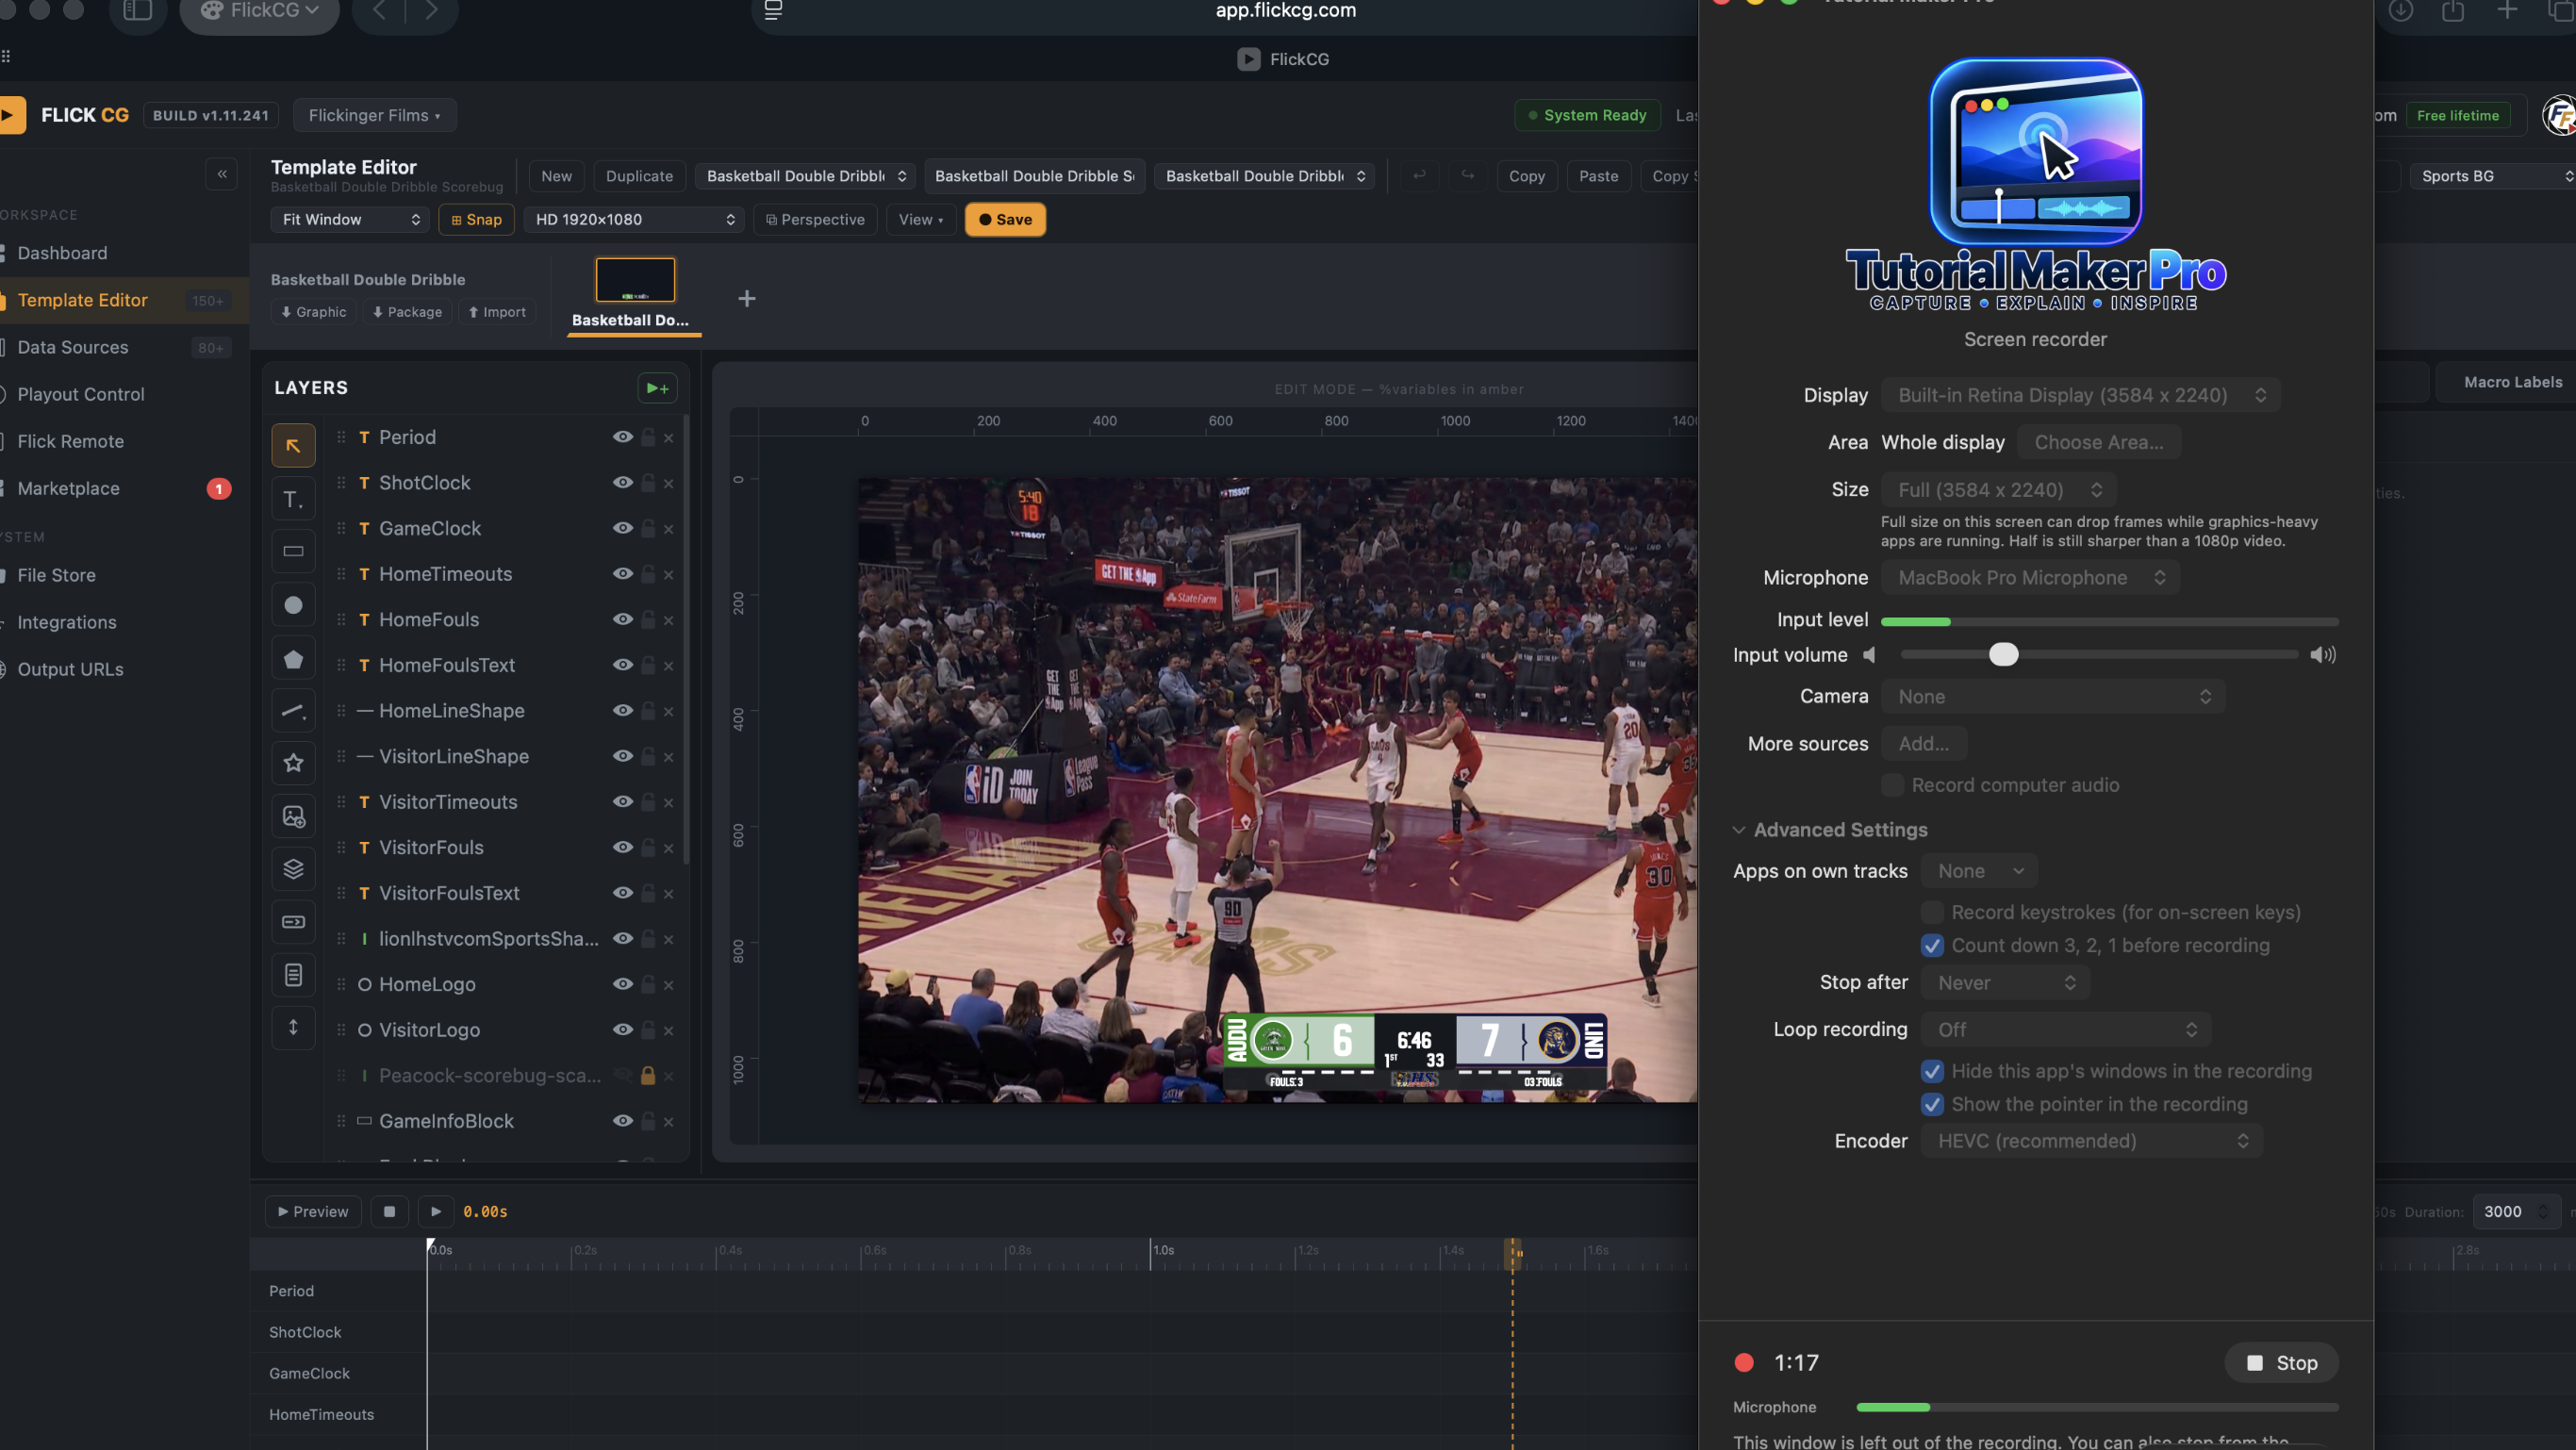
Task: Click the redo arrow in Template Editor
Action: point(1467,176)
